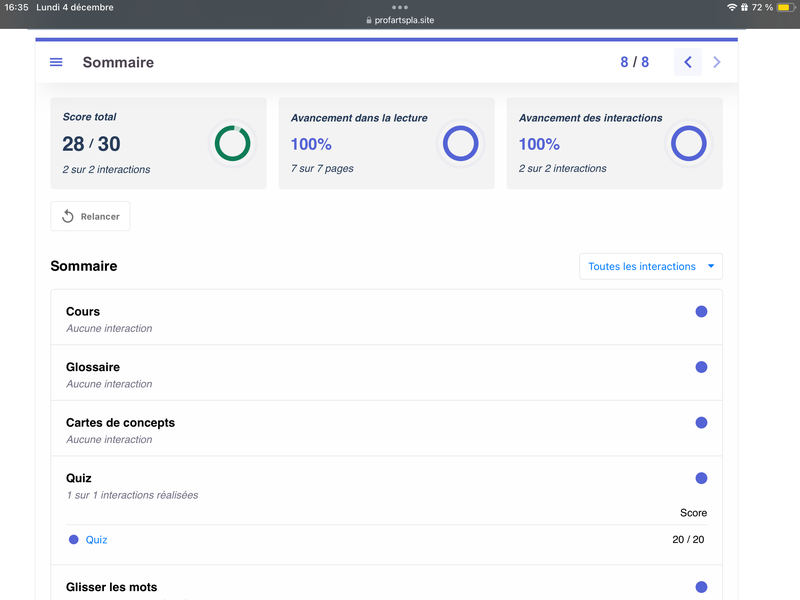The width and height of the screenshot is (800, 600).
Task: Open the Glossaire section entry
Action: coord(93,367)
